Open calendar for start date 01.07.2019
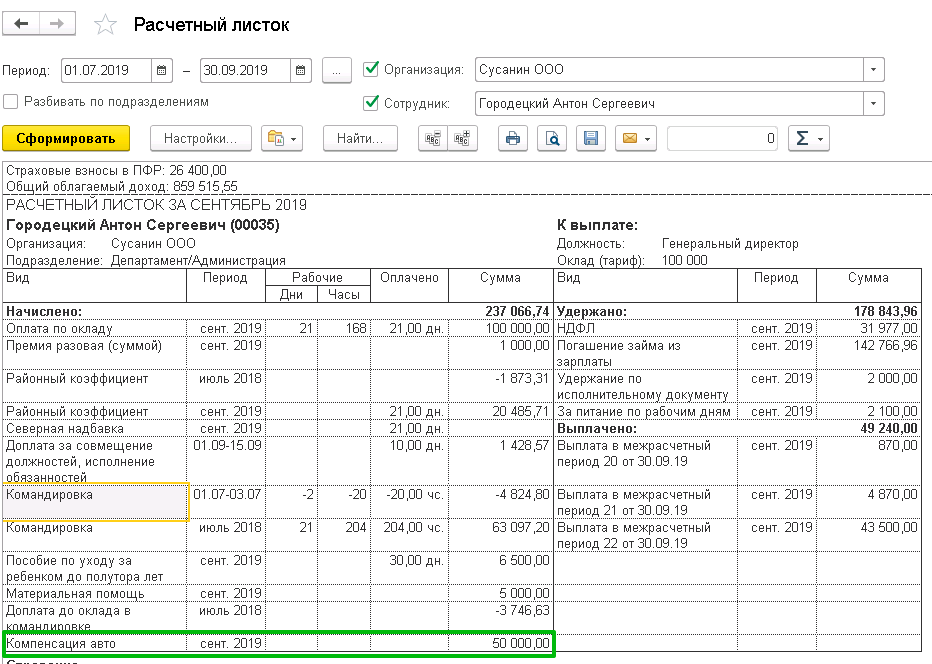The height and width of the screenshot is (664, 932). pos(161,70)
